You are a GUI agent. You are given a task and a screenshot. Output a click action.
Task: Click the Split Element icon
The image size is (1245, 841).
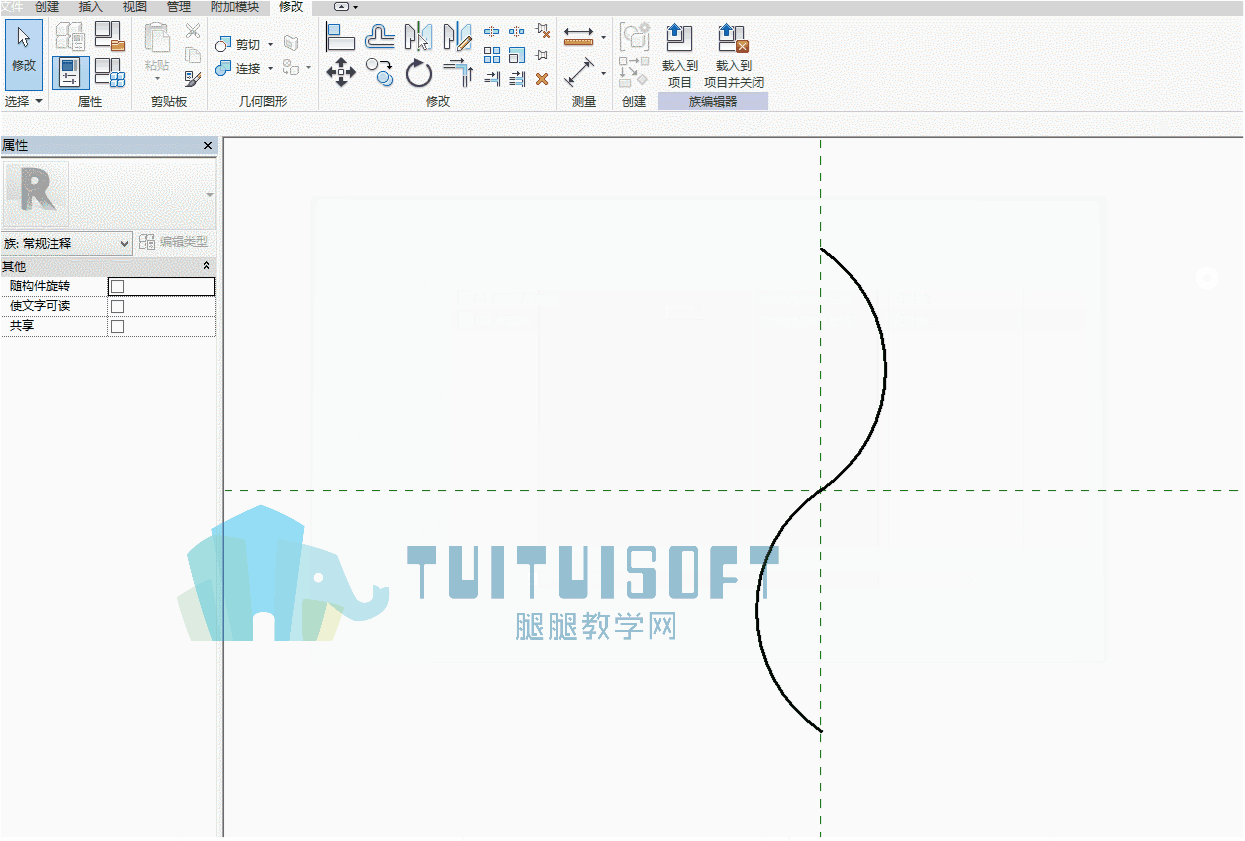492,31
